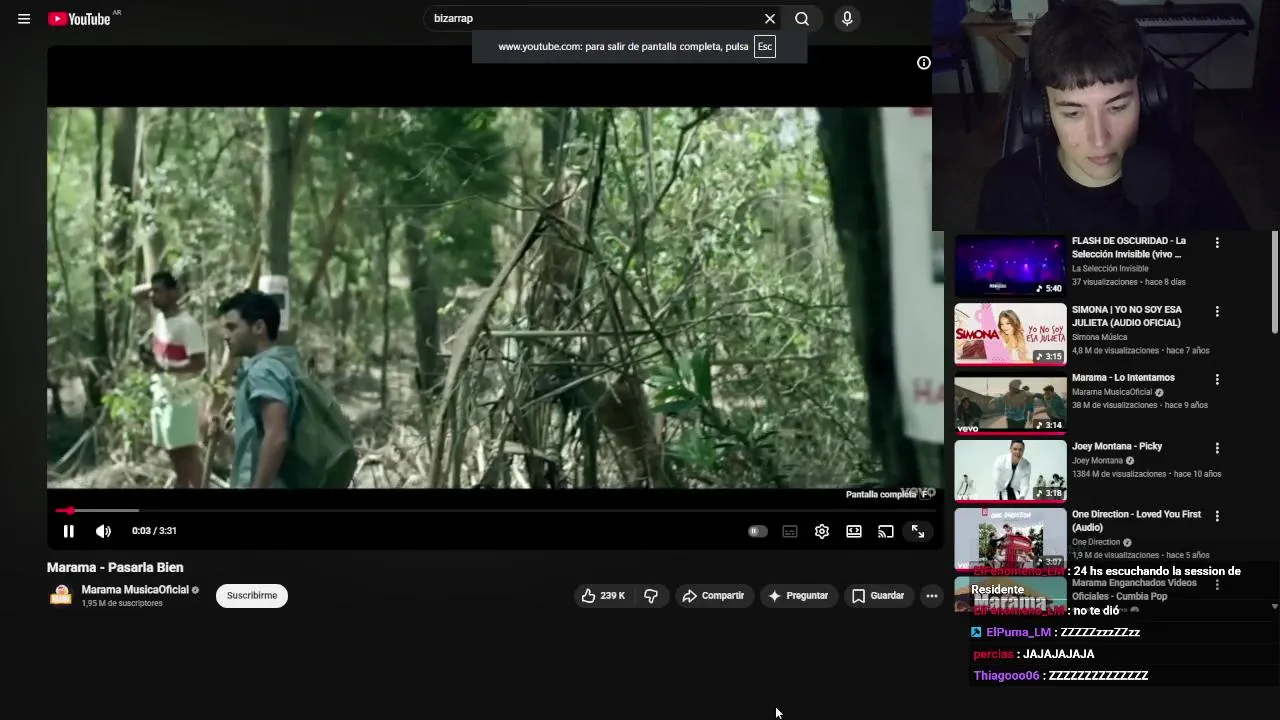Open FLASH DE OSCURIDAD video thumbnail
This screenshot has height=720, width=1280.
click(1010, 265)
